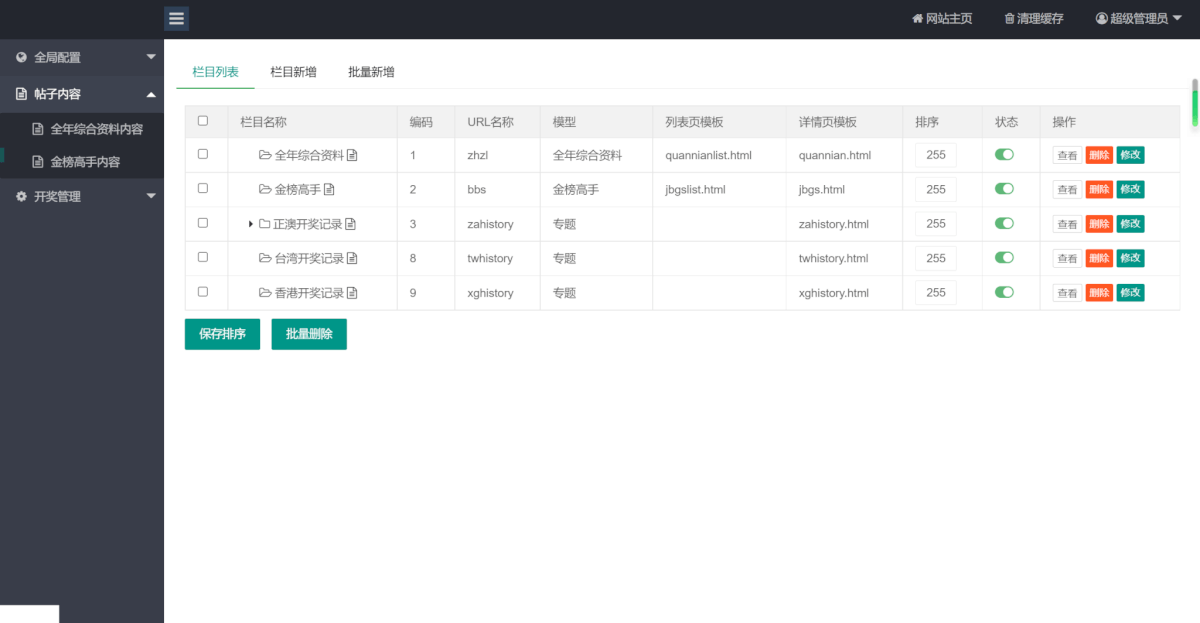The image size is (1200, 623).
Task: Open the 超级管理员 user dropdown
Action: (1138, 19)
